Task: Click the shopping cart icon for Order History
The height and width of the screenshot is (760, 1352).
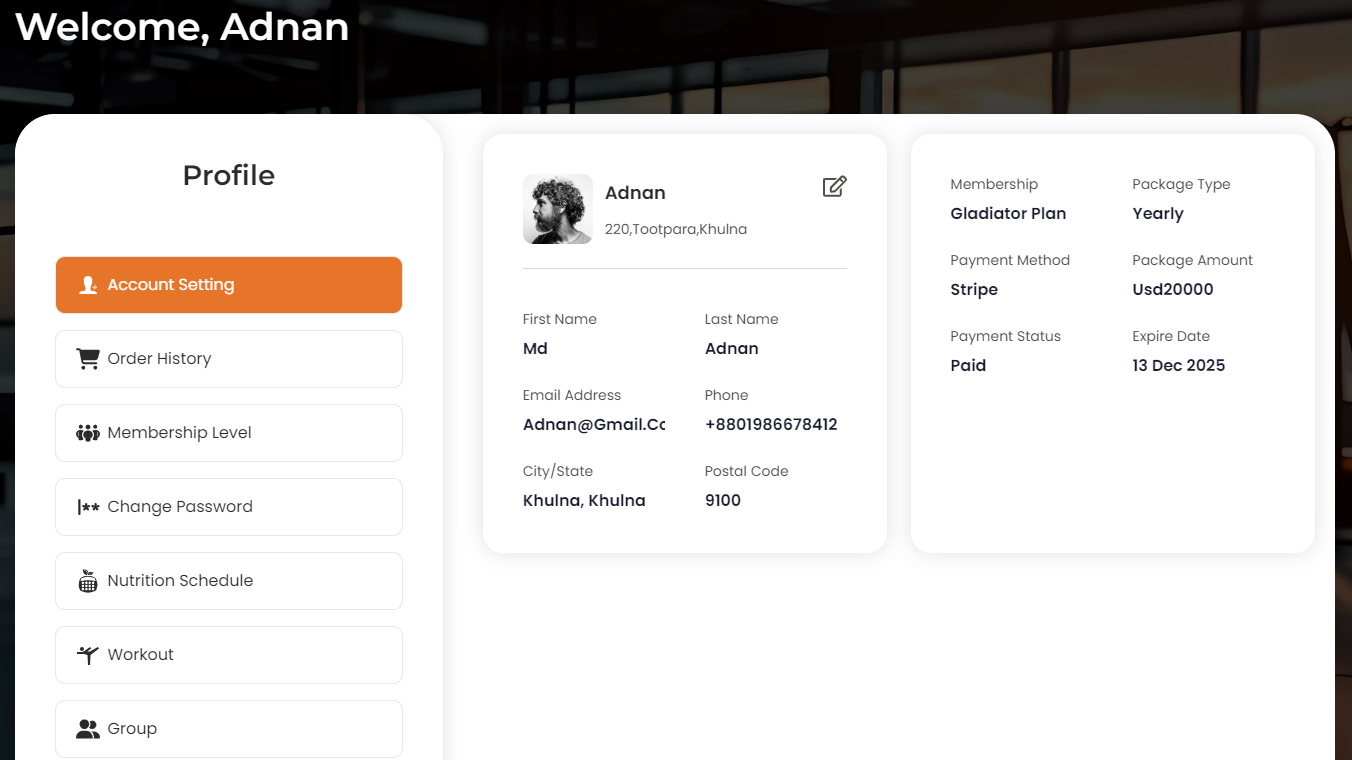Action: click(x=88, y=359)
